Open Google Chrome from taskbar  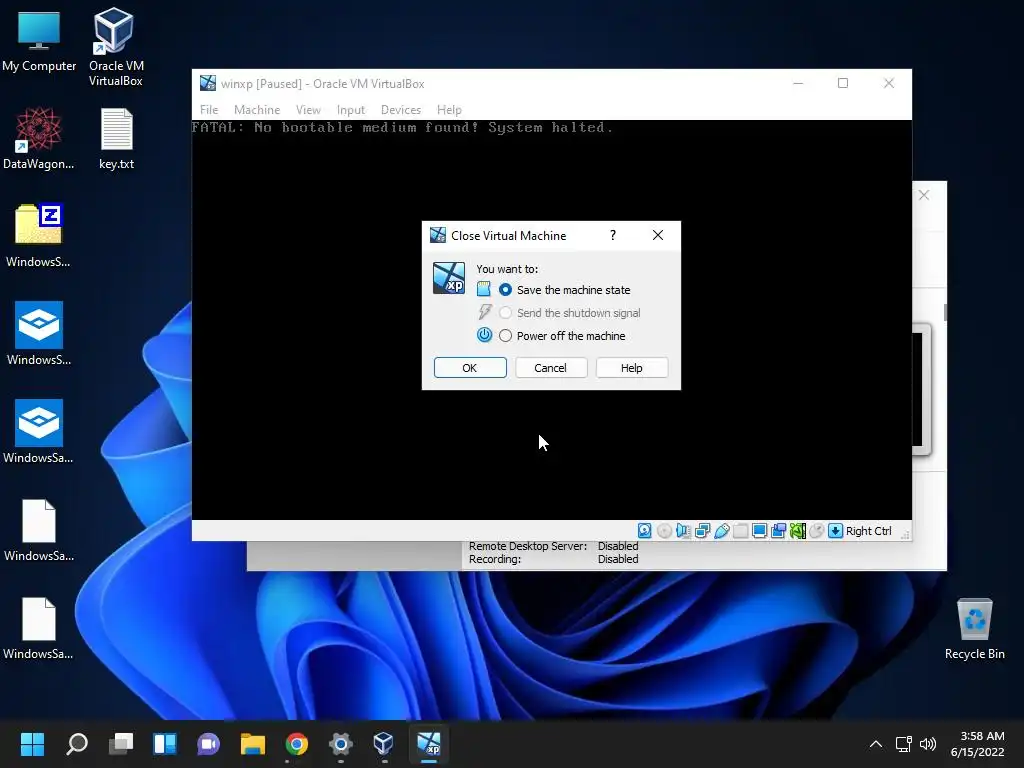(x=296, y=744)
